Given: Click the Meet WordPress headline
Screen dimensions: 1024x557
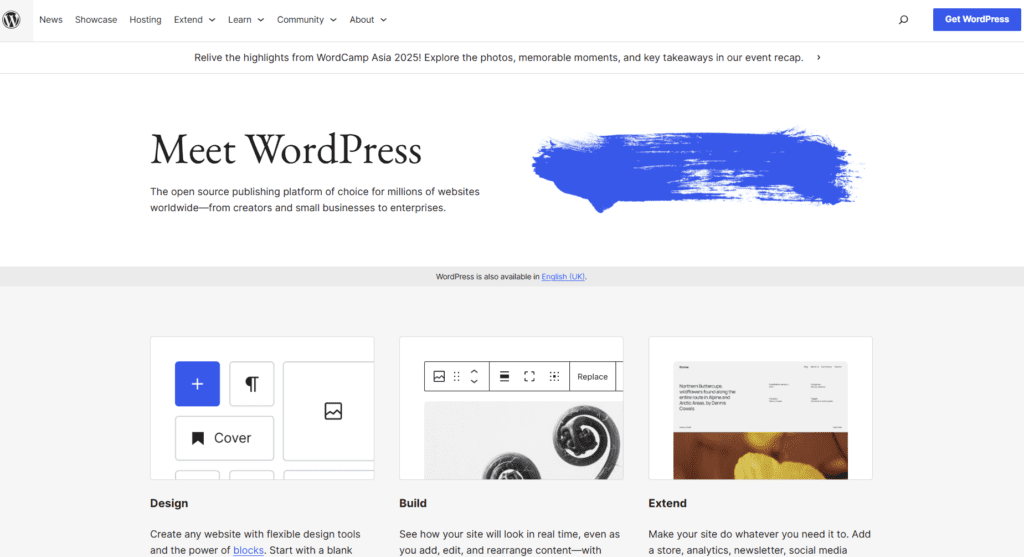Looking at the screenshot, I should (x=286, y=150).
